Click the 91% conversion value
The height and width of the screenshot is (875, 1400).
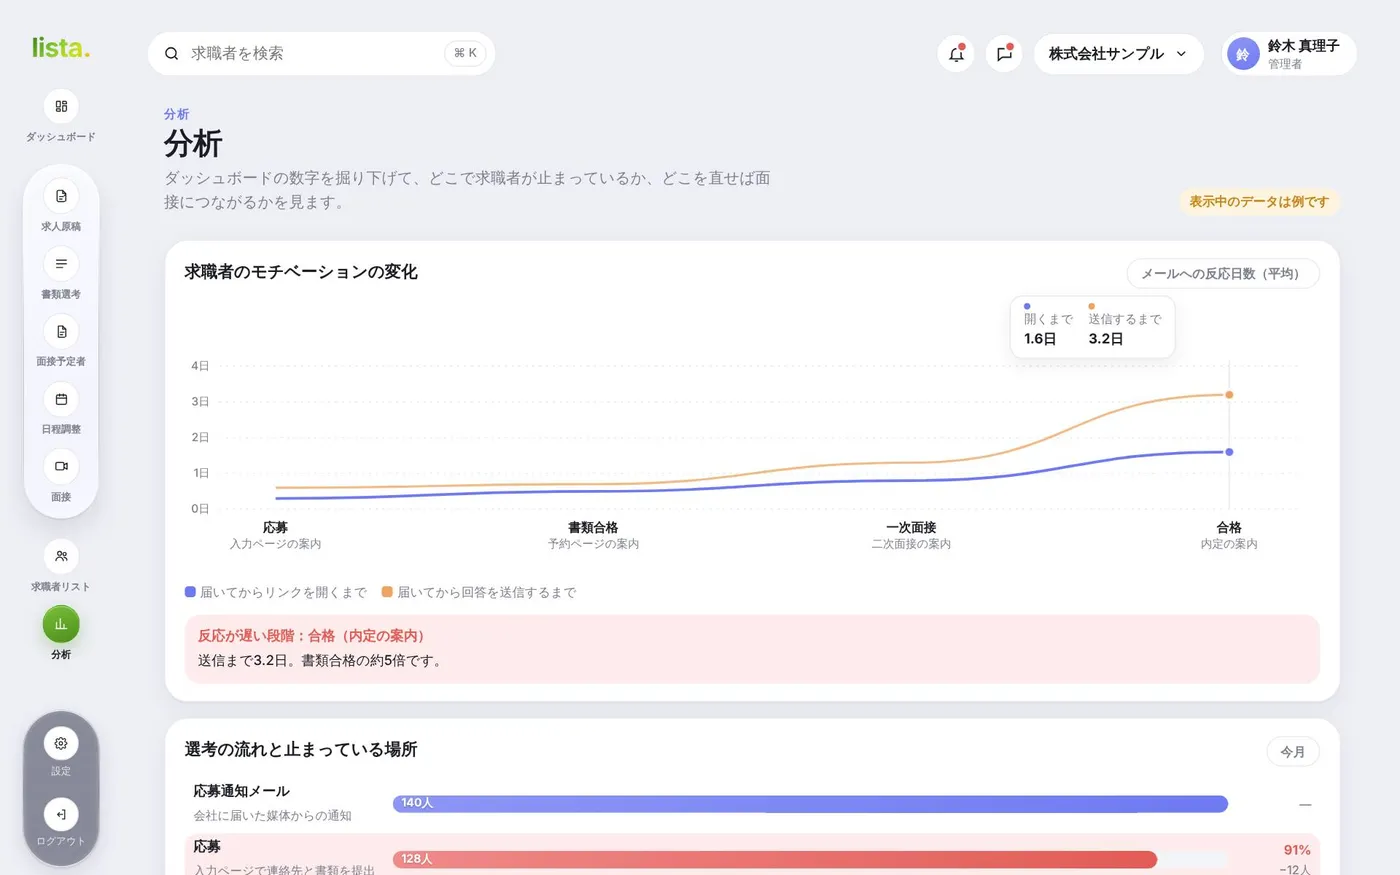pyautogui.click(x=1297, y=850)
